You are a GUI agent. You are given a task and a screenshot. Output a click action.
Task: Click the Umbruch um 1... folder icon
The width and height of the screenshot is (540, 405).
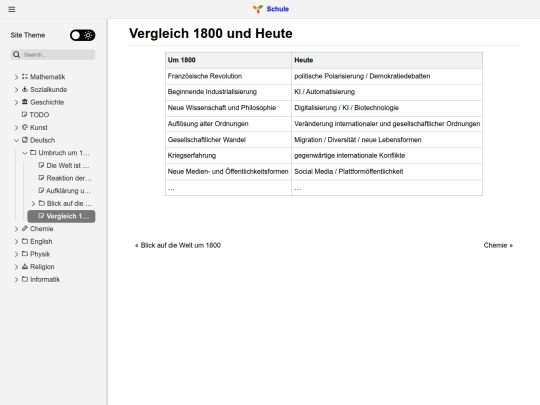[33, 153]
